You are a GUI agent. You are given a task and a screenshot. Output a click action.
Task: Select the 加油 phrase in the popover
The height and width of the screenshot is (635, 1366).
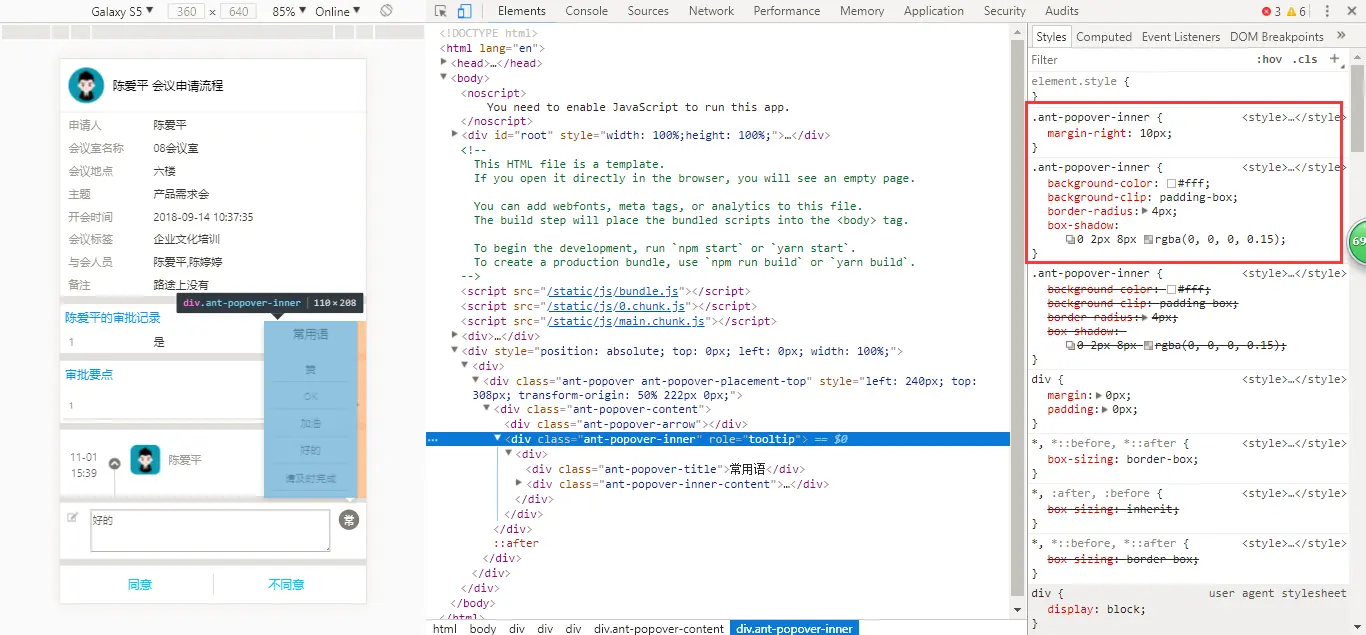[x=311, y=423]
